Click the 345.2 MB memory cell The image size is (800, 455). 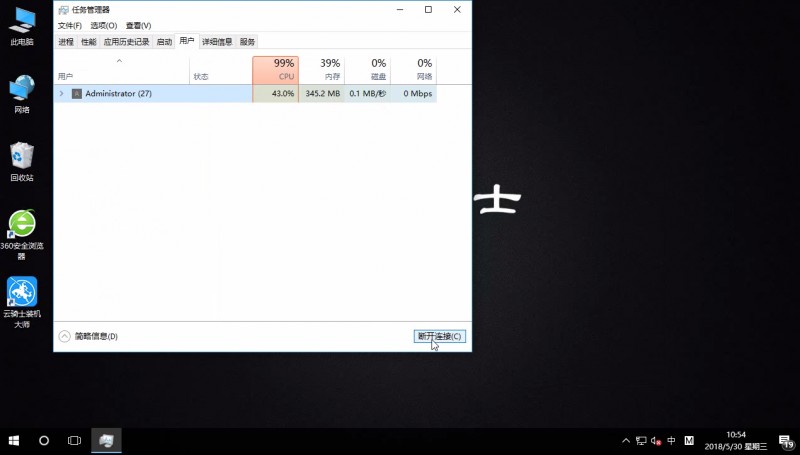tap(321, 94)
